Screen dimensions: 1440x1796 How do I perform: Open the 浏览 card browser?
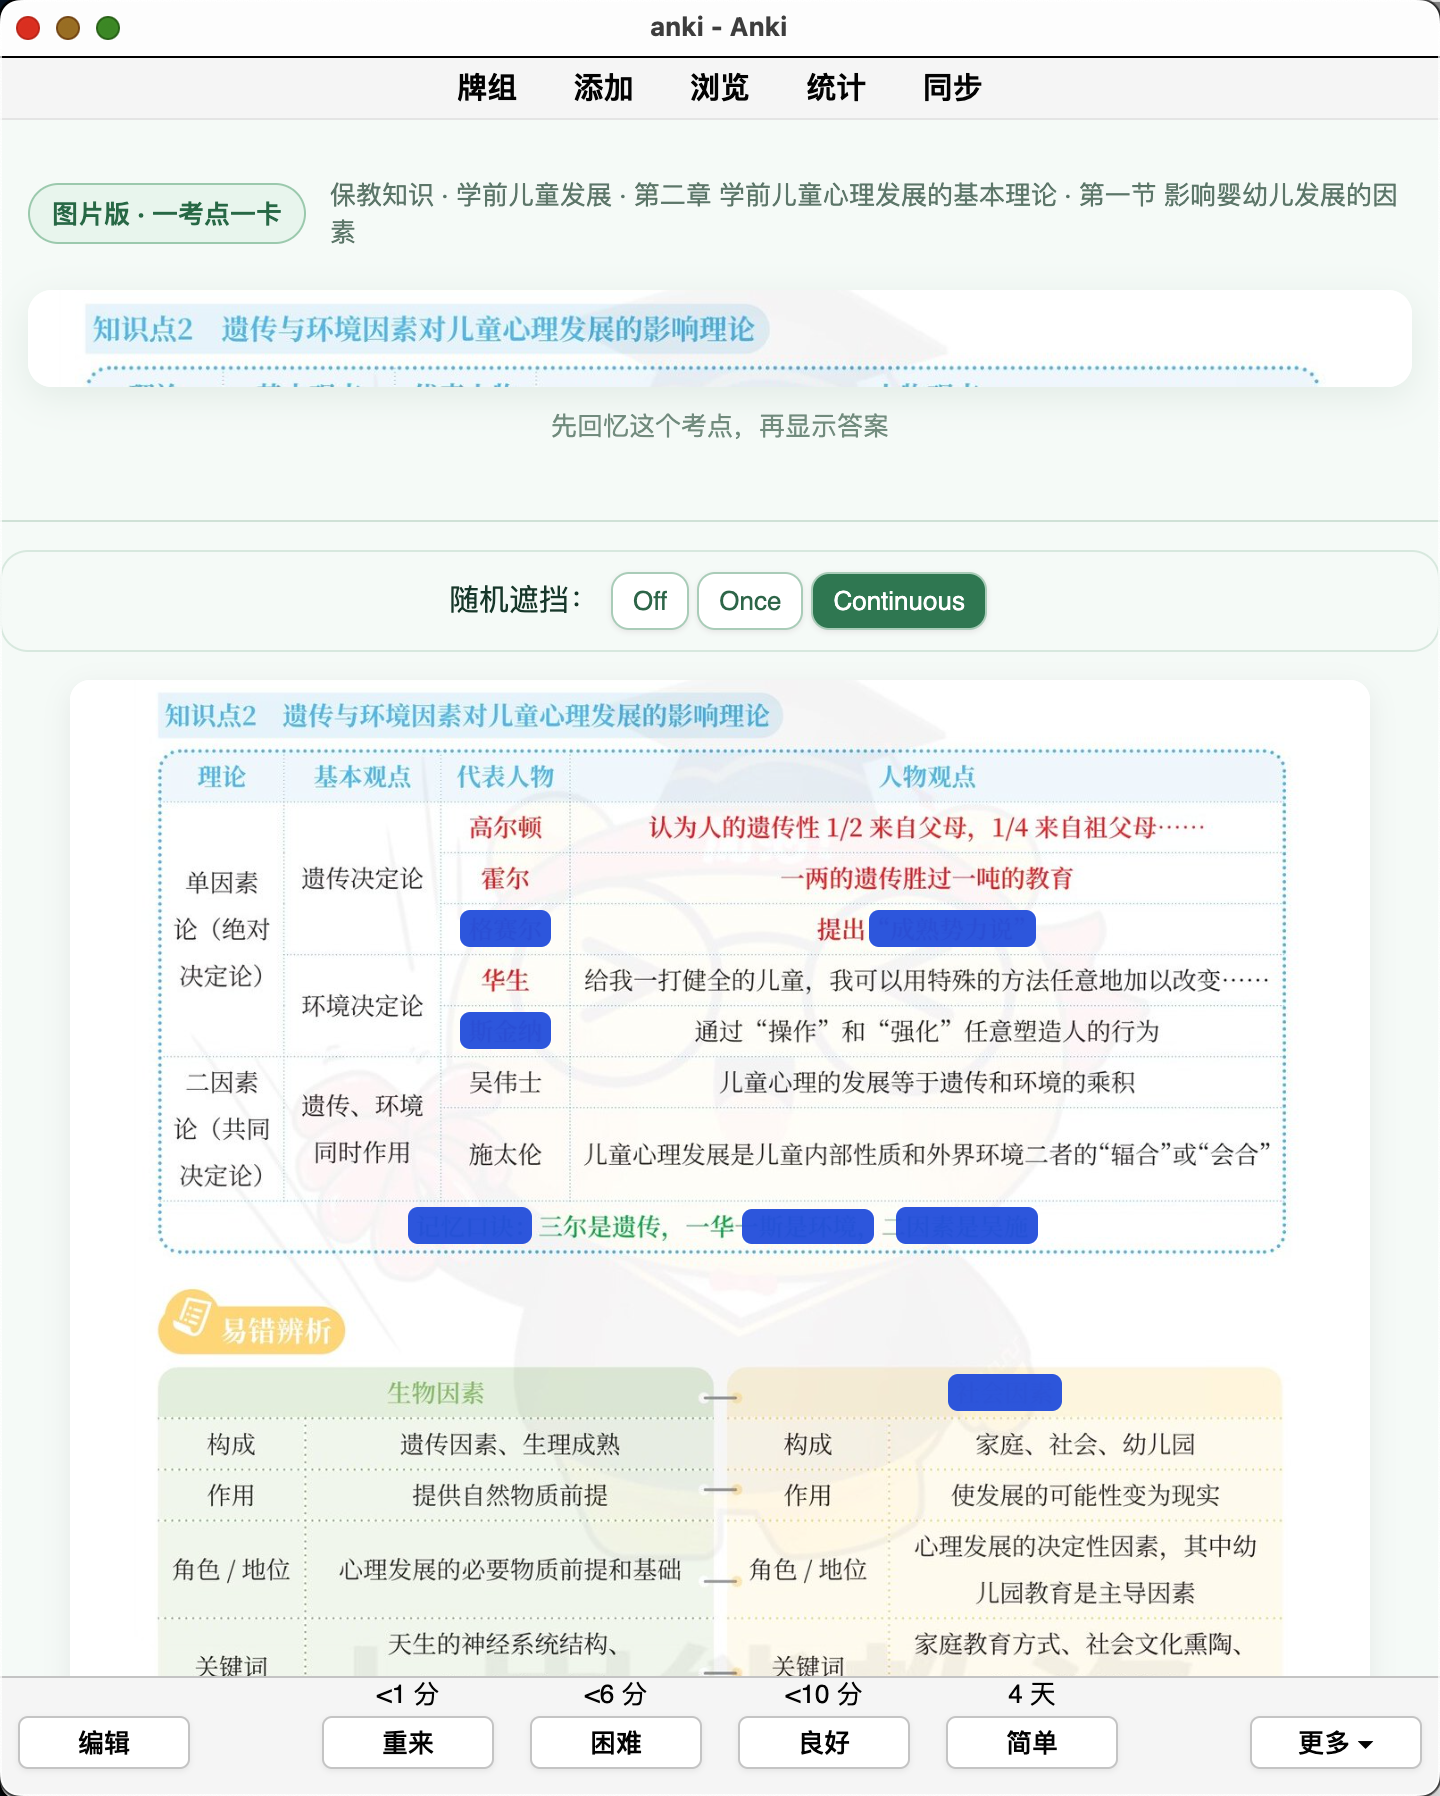coord(719,88)
